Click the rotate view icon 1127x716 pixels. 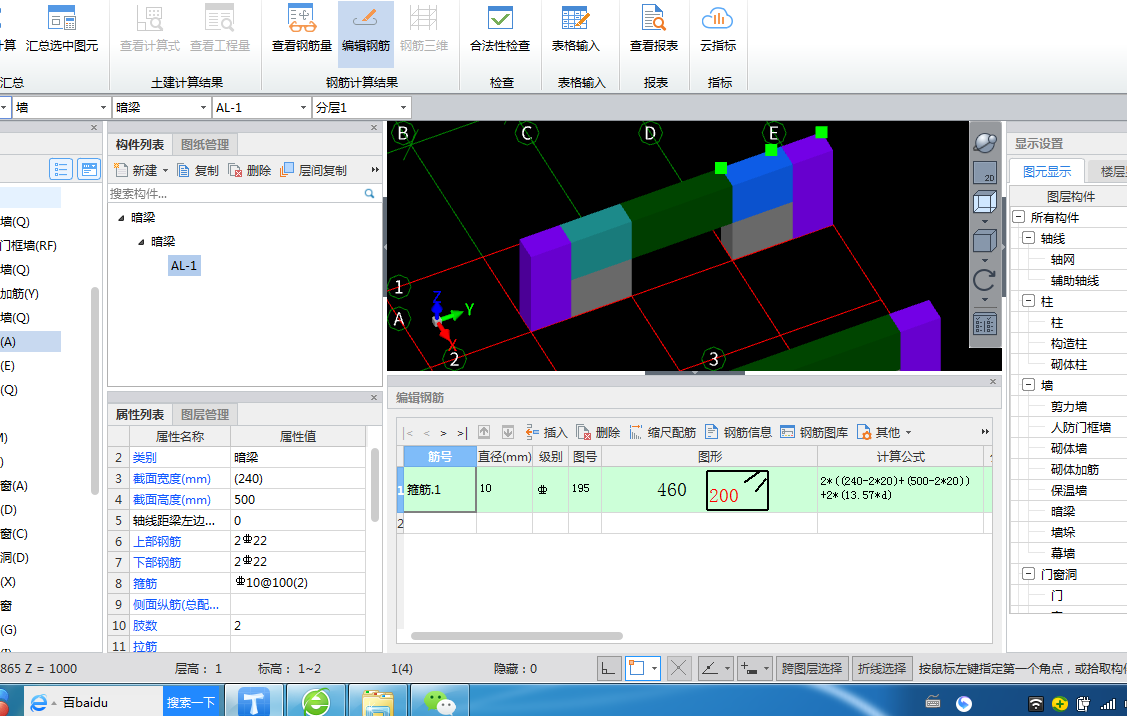pos(985,280)
